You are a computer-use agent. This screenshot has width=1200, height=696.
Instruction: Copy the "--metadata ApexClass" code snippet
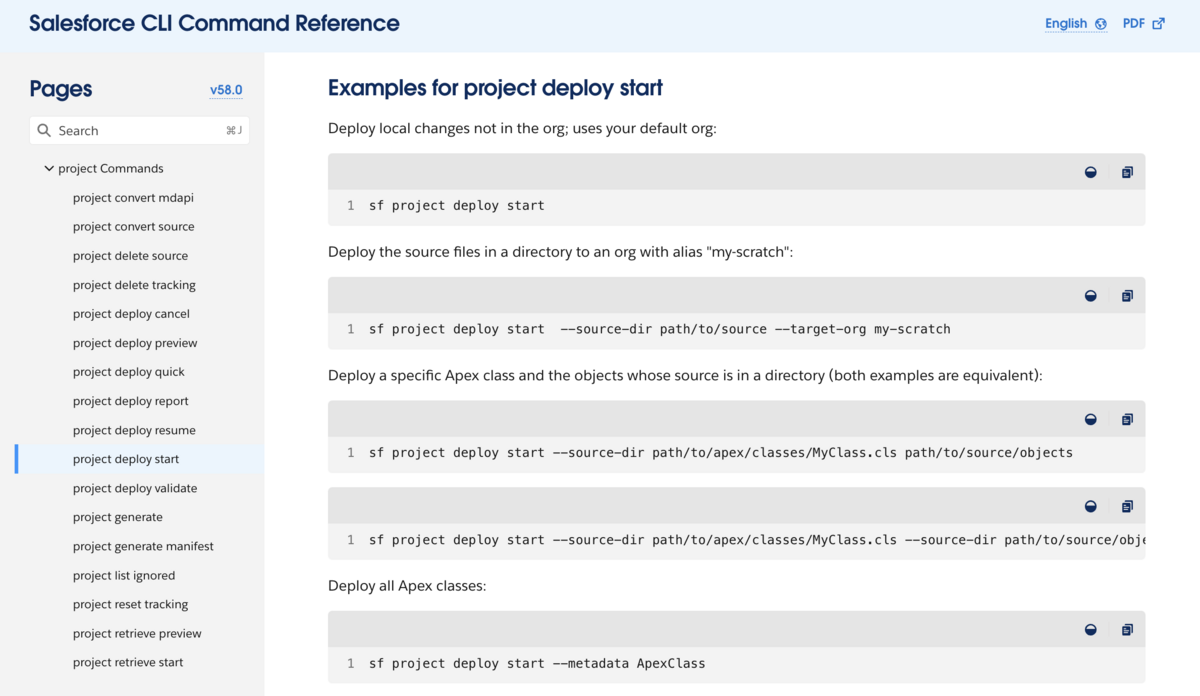point(1127,629)
